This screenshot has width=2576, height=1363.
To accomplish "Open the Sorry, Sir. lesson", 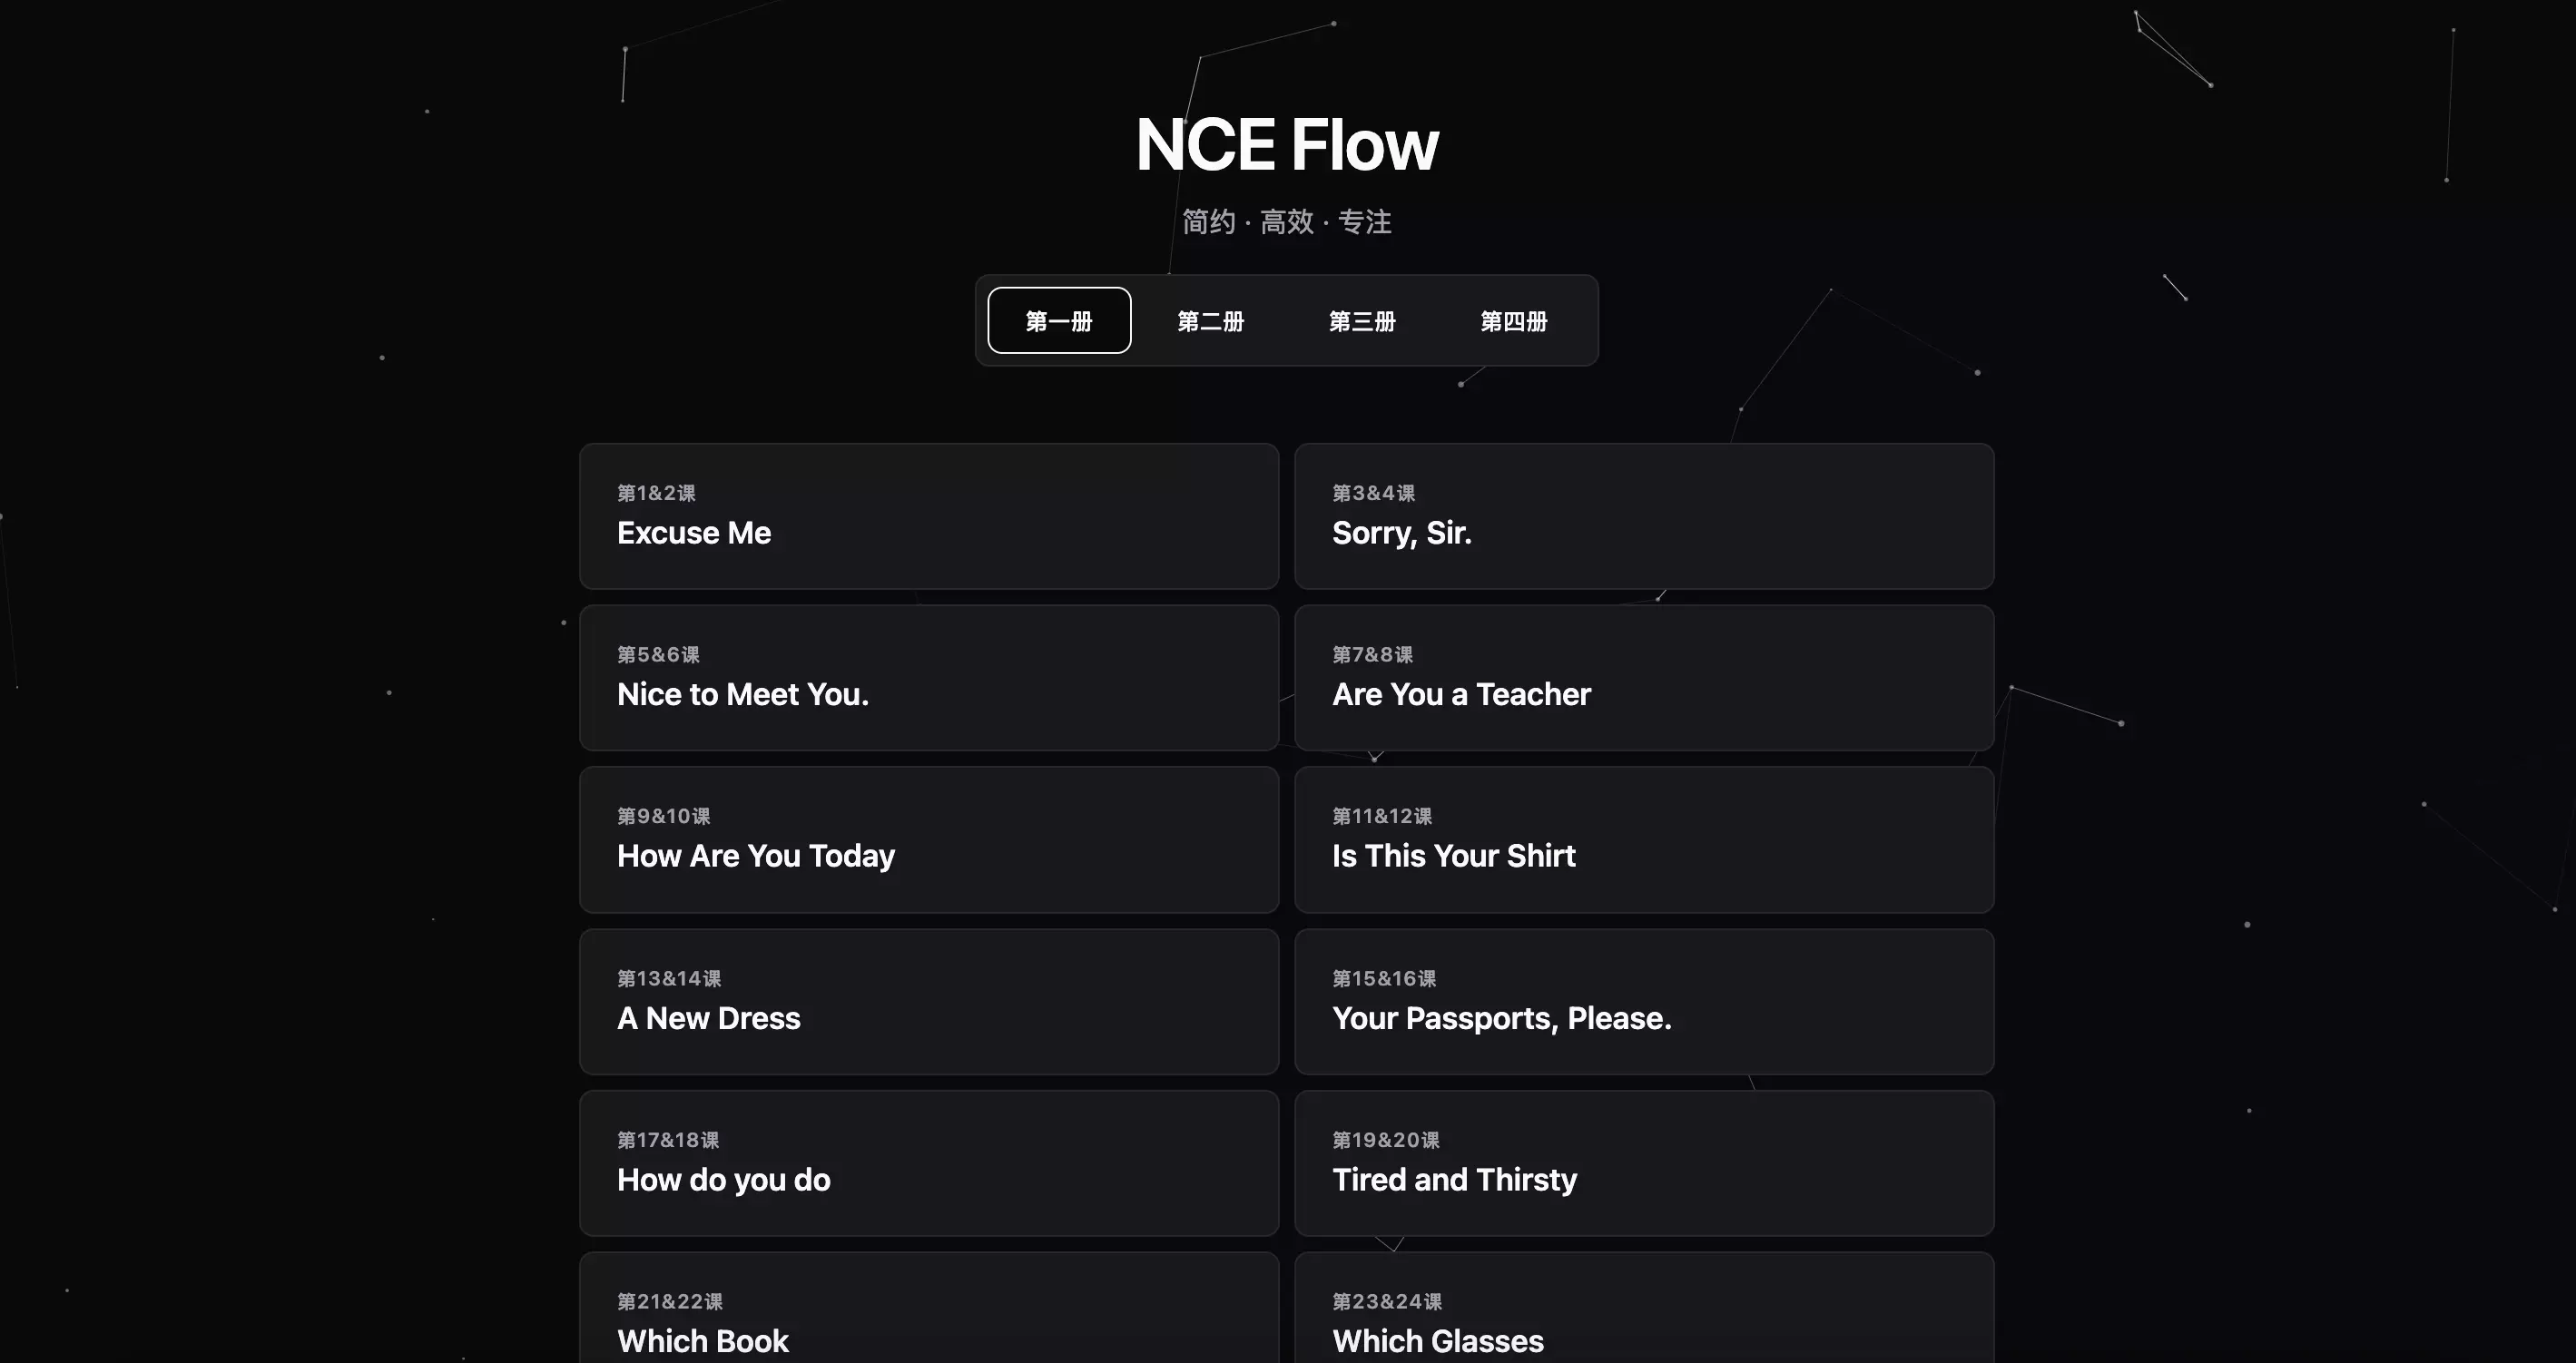I will click(x=1643, y=516).
